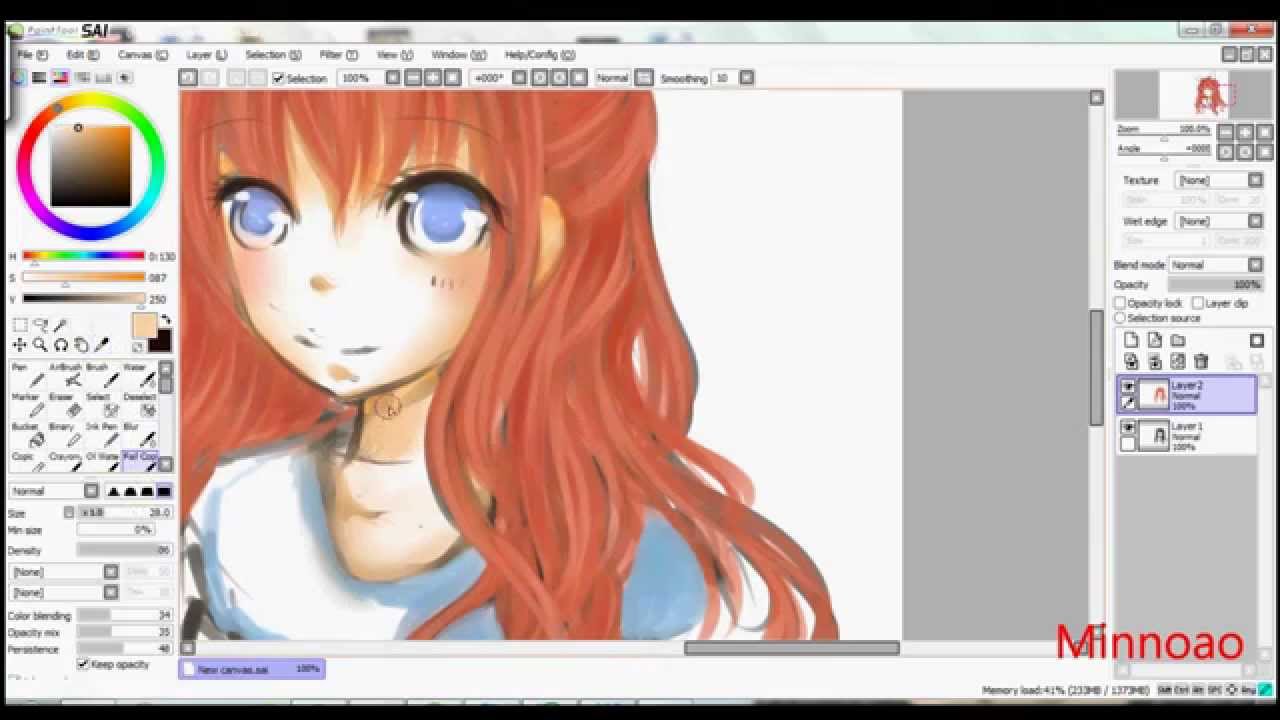Pick the magic wand tool
The height and width of the screenshot is (720, 1280).
point(61,325)
